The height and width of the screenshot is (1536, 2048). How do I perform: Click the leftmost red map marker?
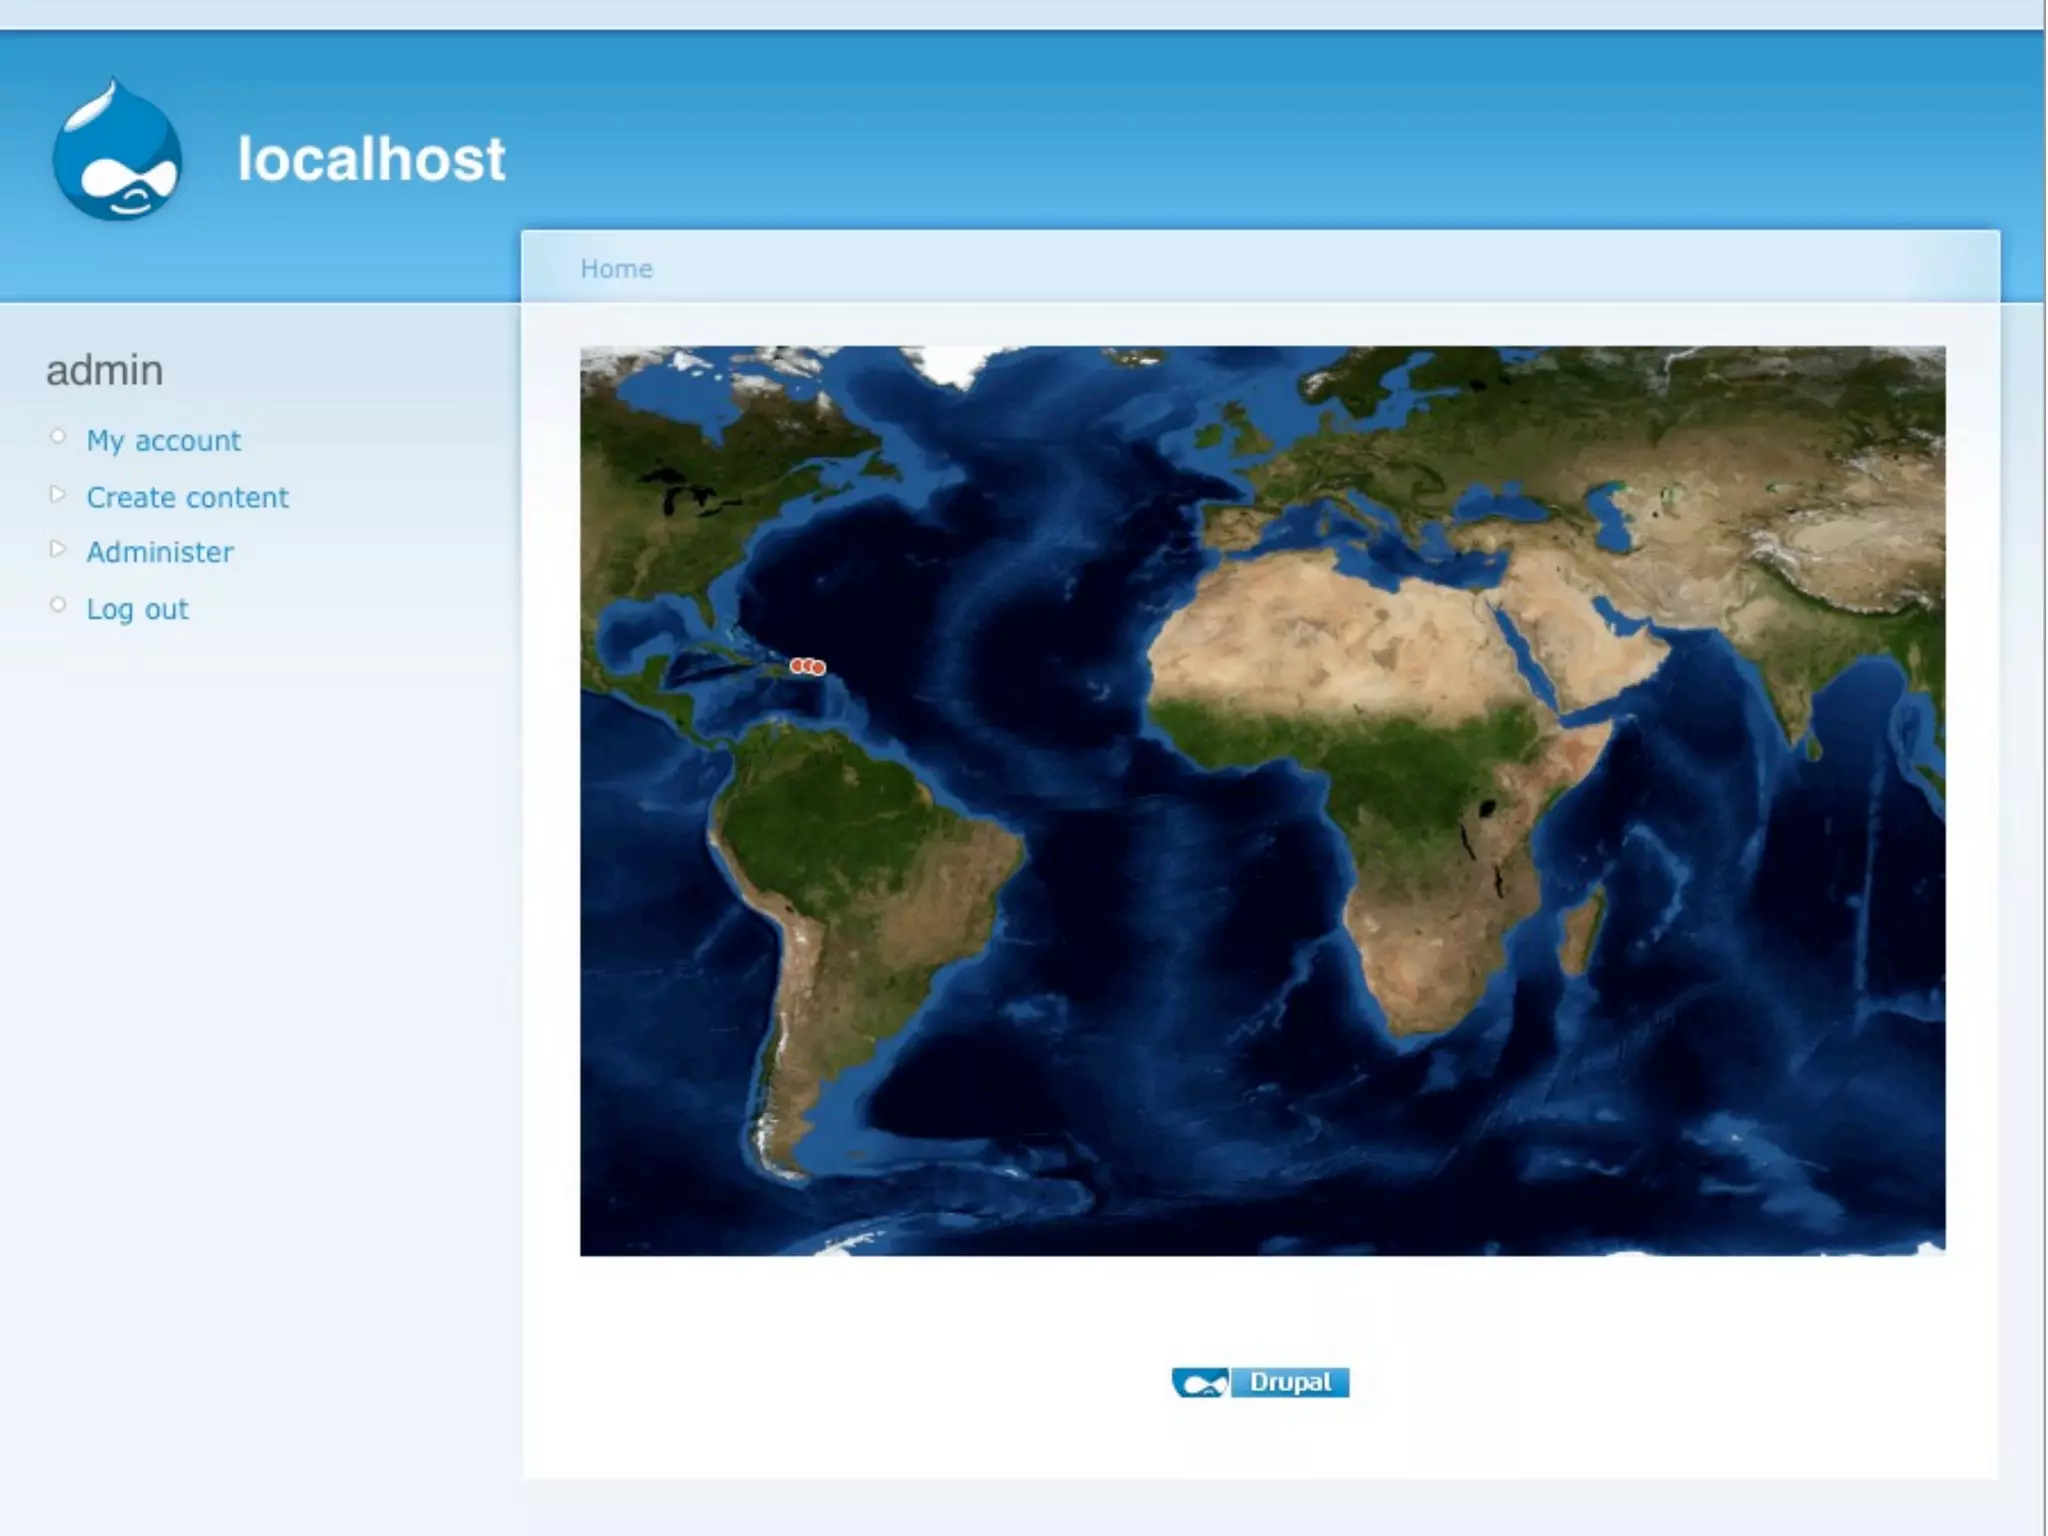(796, 665)
